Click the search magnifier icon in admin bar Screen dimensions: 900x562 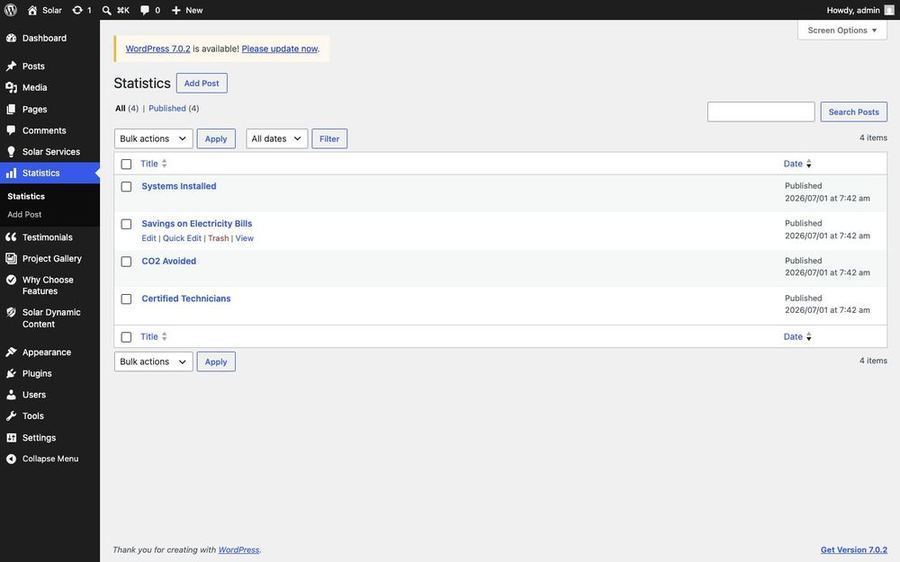pyautogui.click(x=107, y=10)
